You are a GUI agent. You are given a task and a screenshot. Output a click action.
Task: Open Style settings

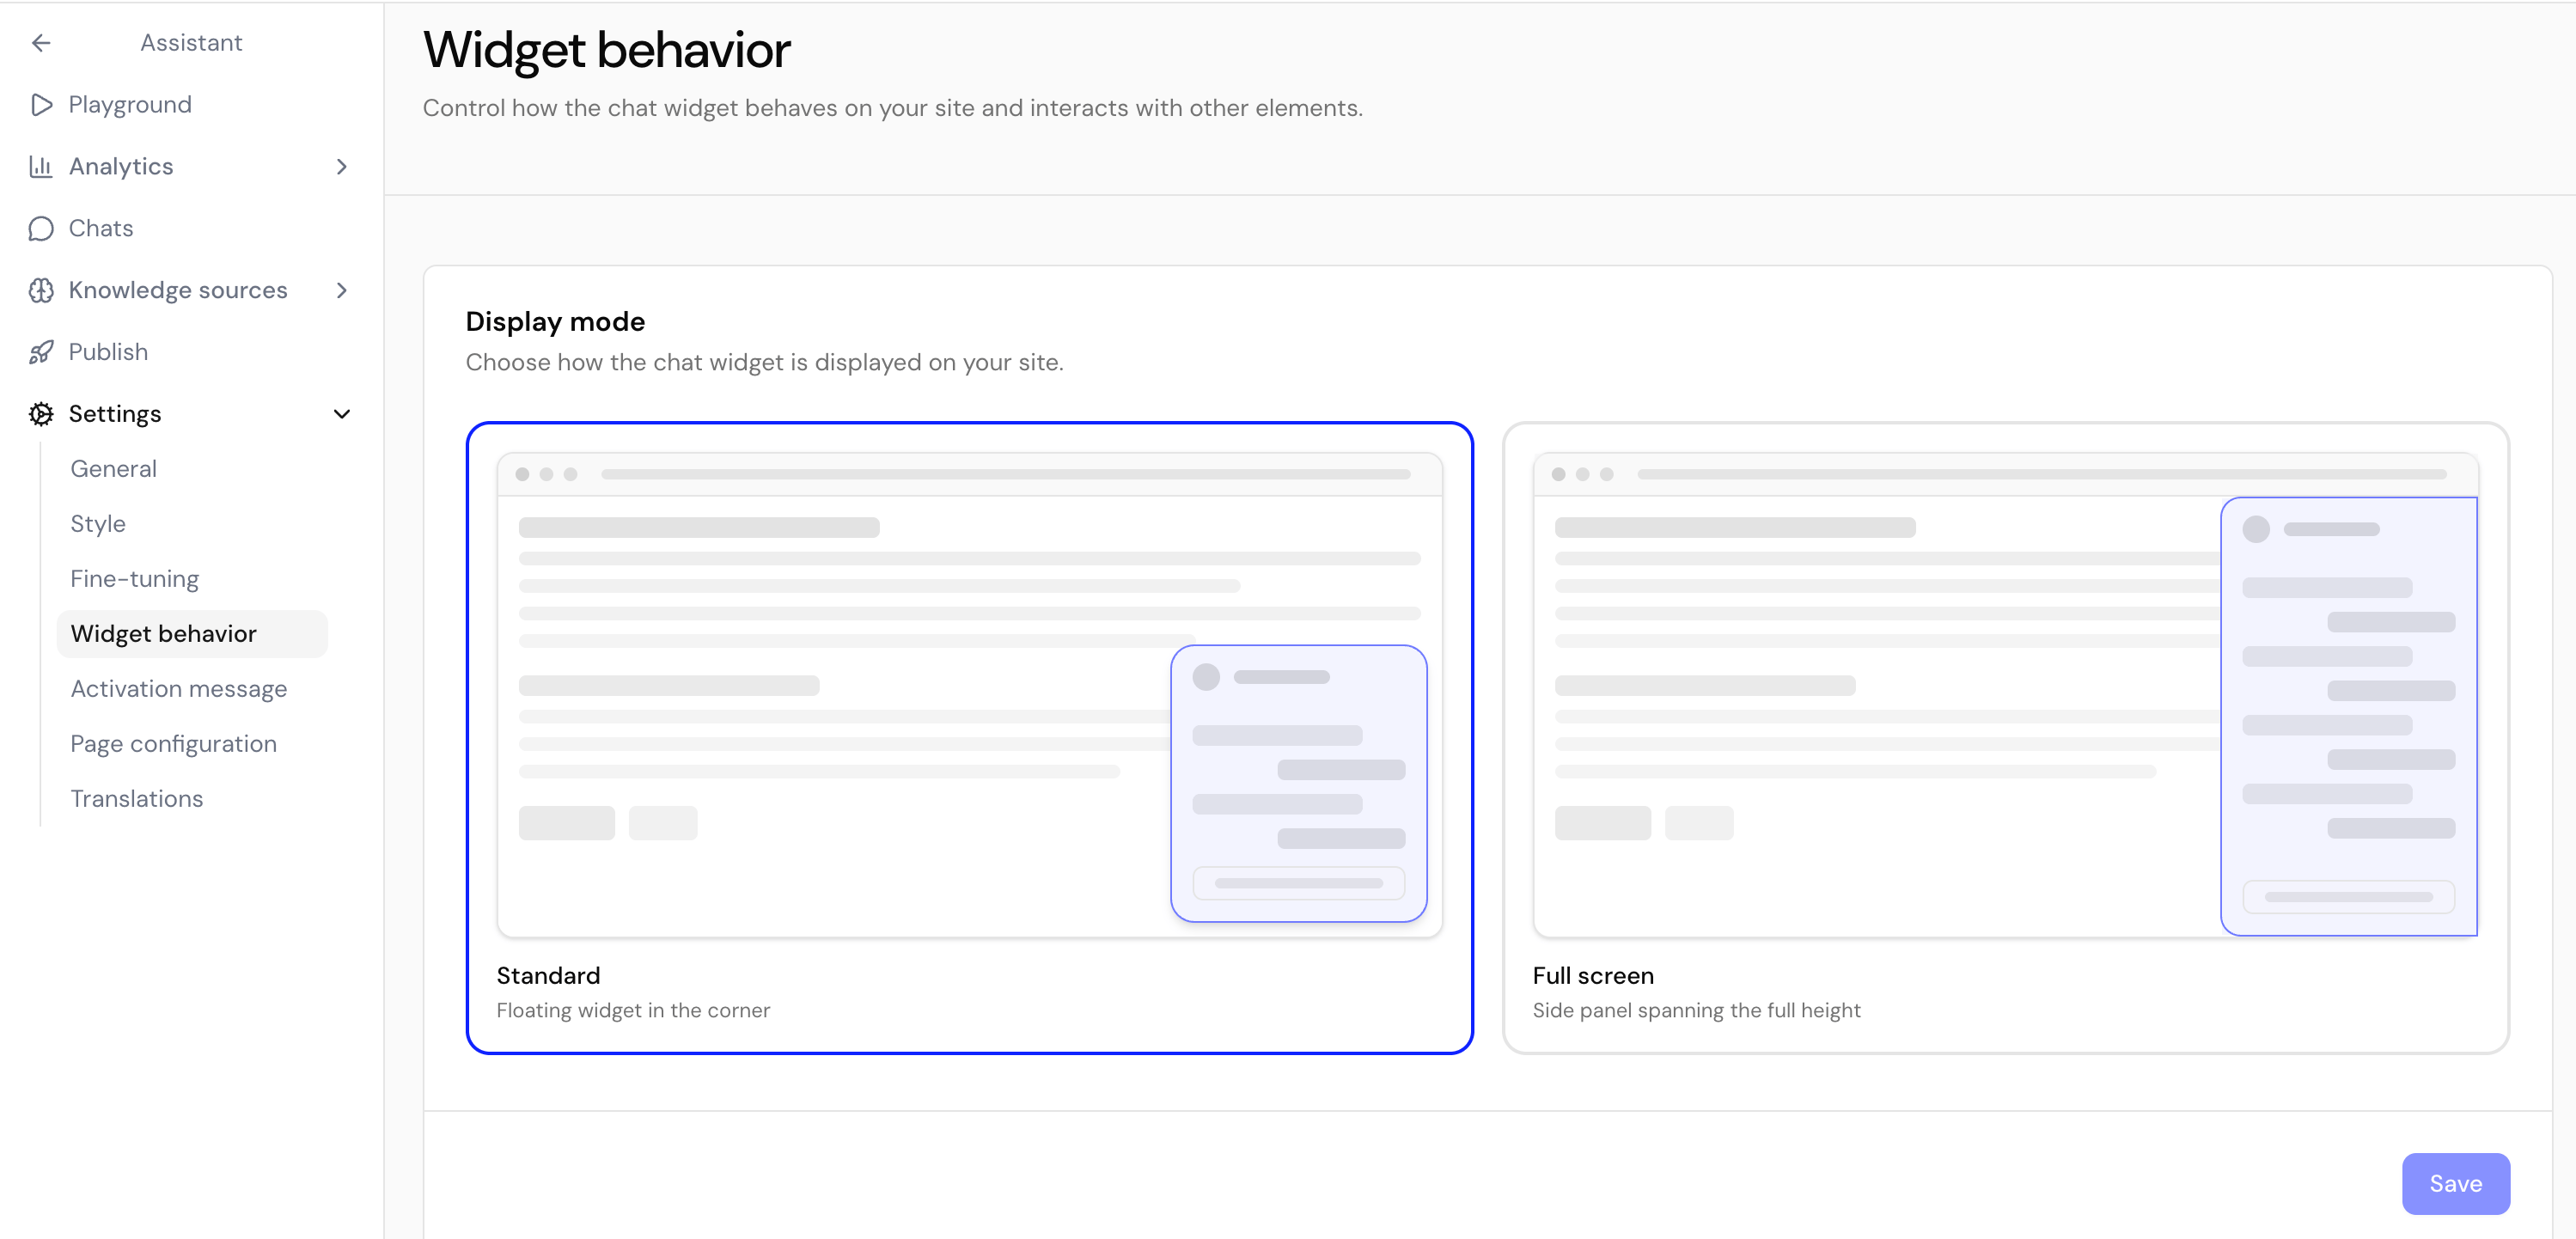pos(98,524)
